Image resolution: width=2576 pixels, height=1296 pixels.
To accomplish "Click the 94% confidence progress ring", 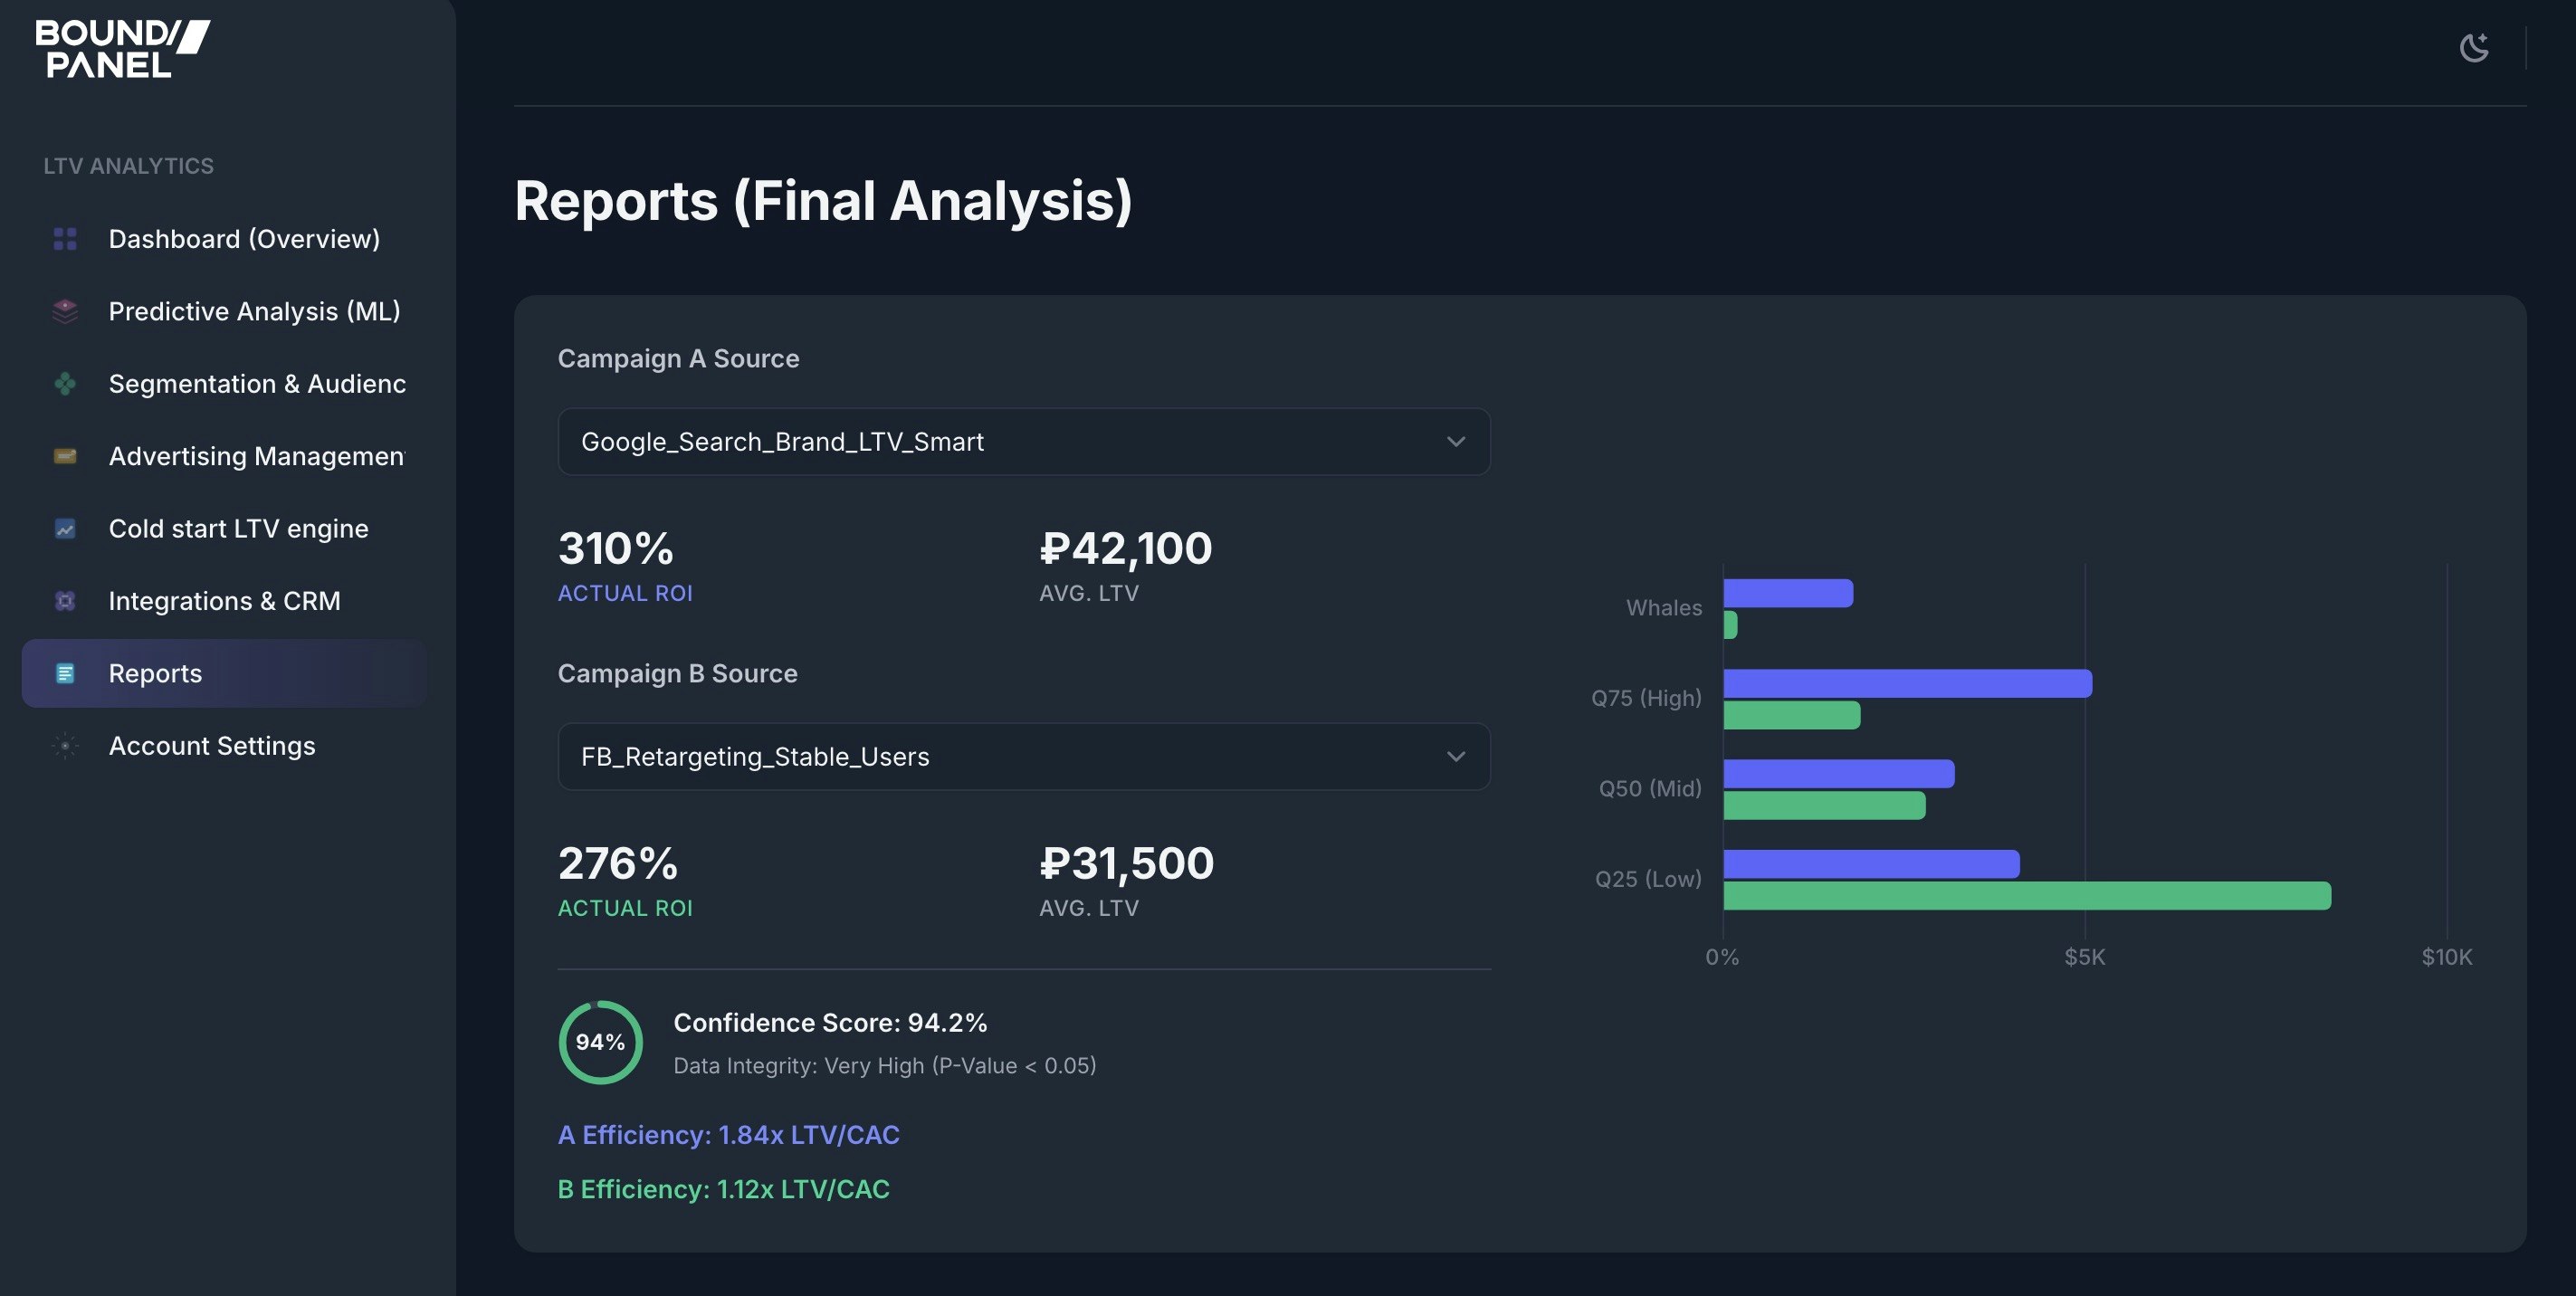I will tap(600, 1042).
